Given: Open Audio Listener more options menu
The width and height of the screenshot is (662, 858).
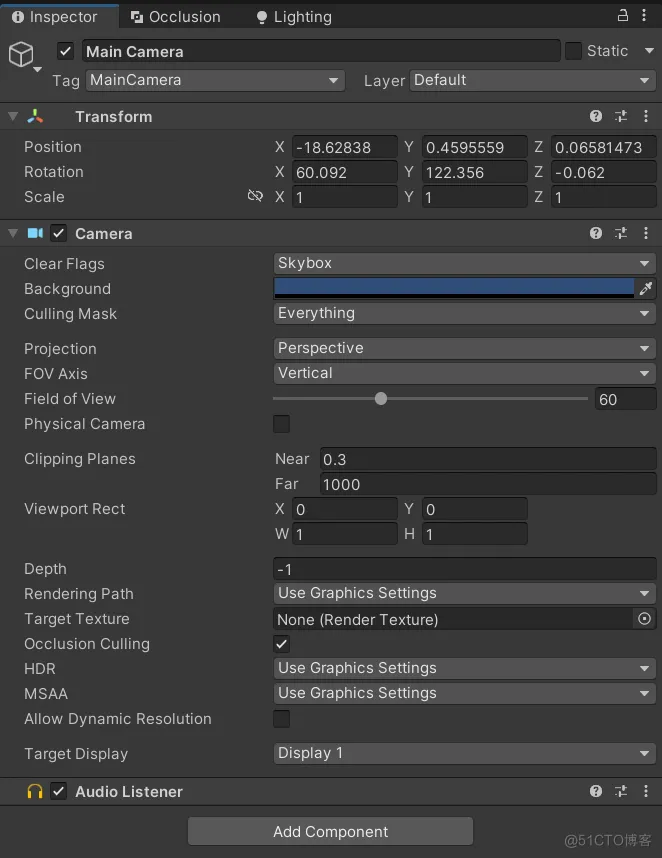Looking at the screenshot, I should (x=646, y=791).
